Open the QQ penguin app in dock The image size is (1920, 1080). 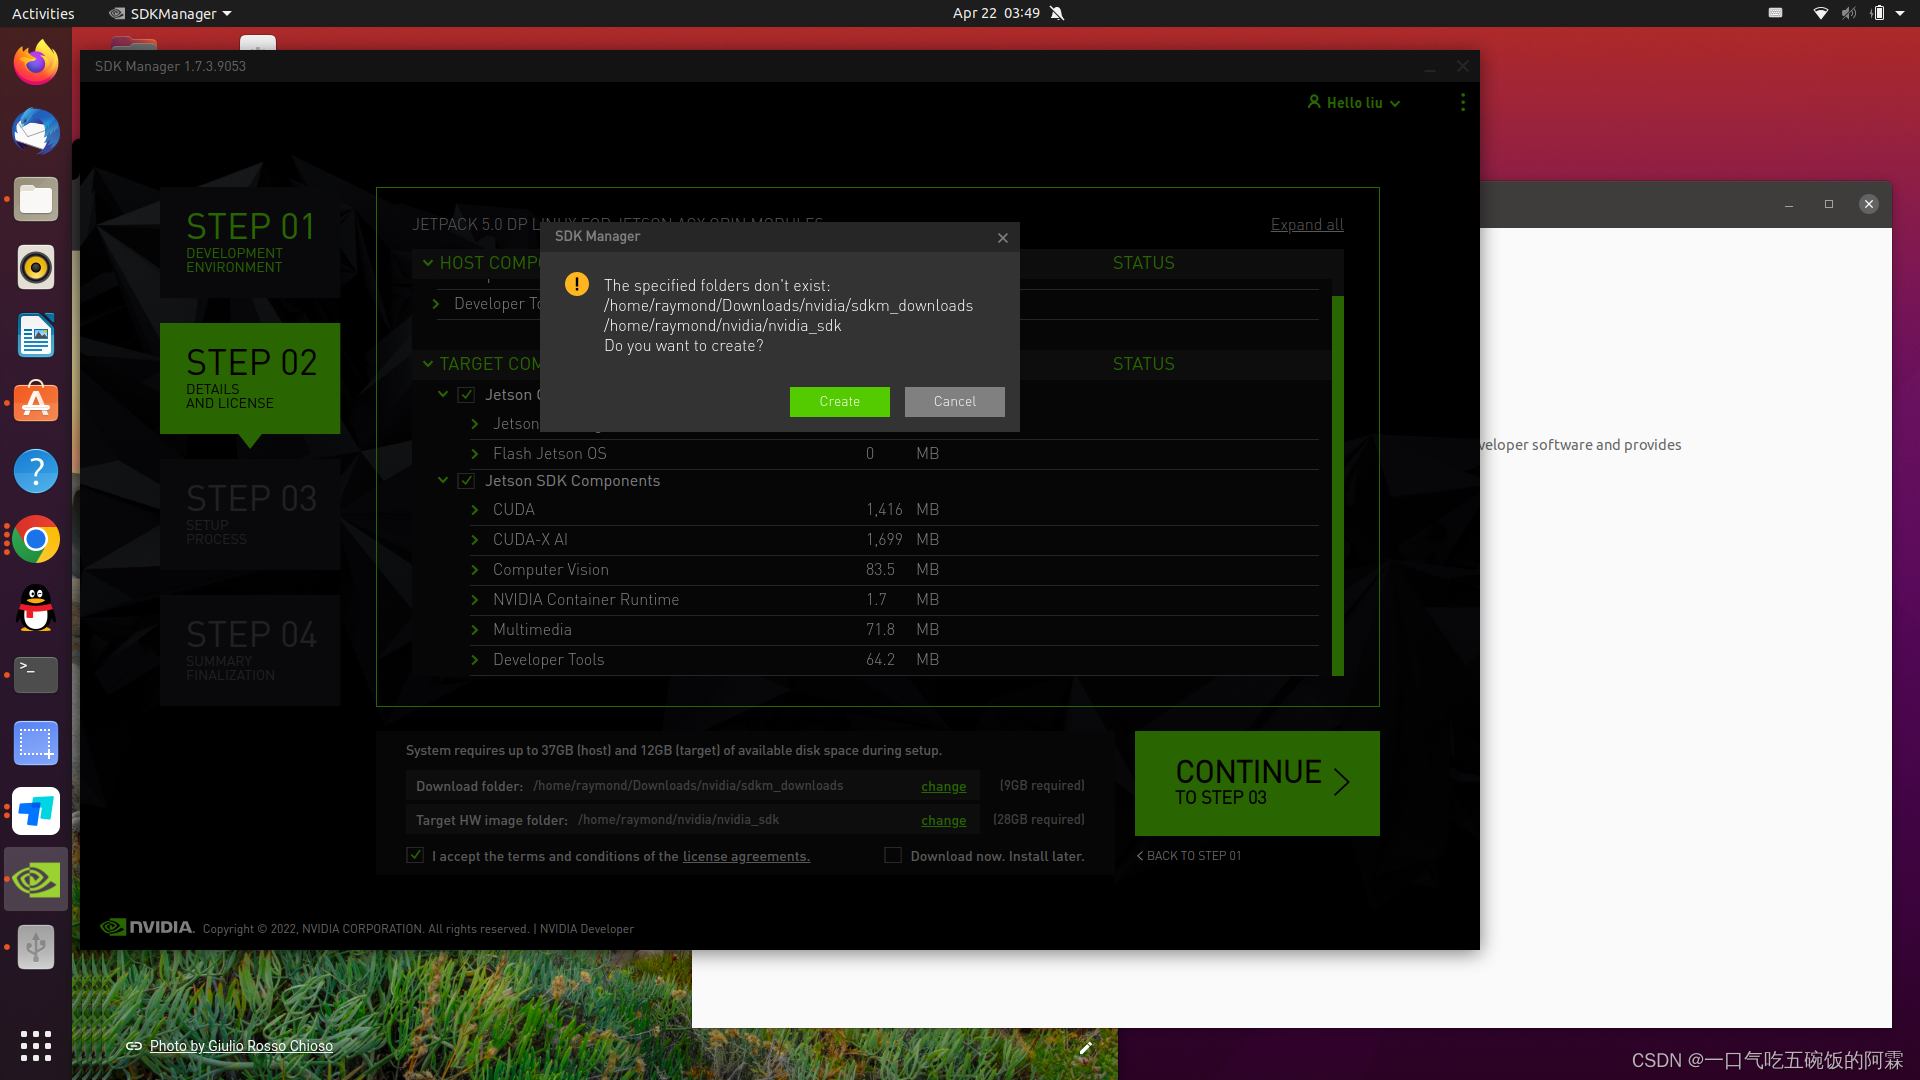click(x=36, y=607)
